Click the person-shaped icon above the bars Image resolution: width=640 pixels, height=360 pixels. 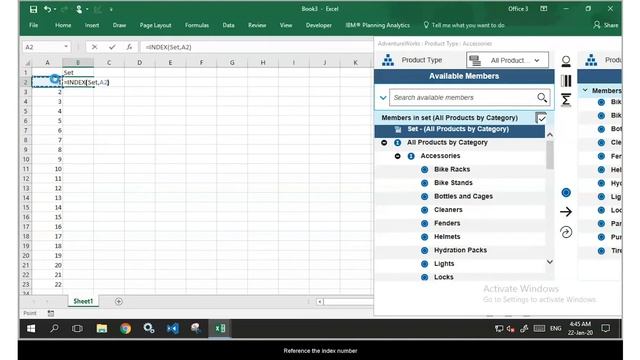coord(566,61)
